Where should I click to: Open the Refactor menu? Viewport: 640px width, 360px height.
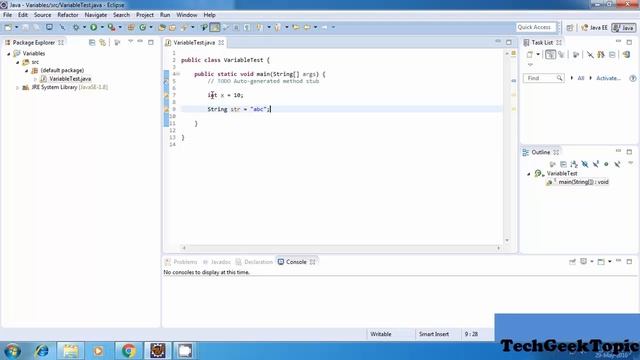pyautogui.click(x=68, y=15)
